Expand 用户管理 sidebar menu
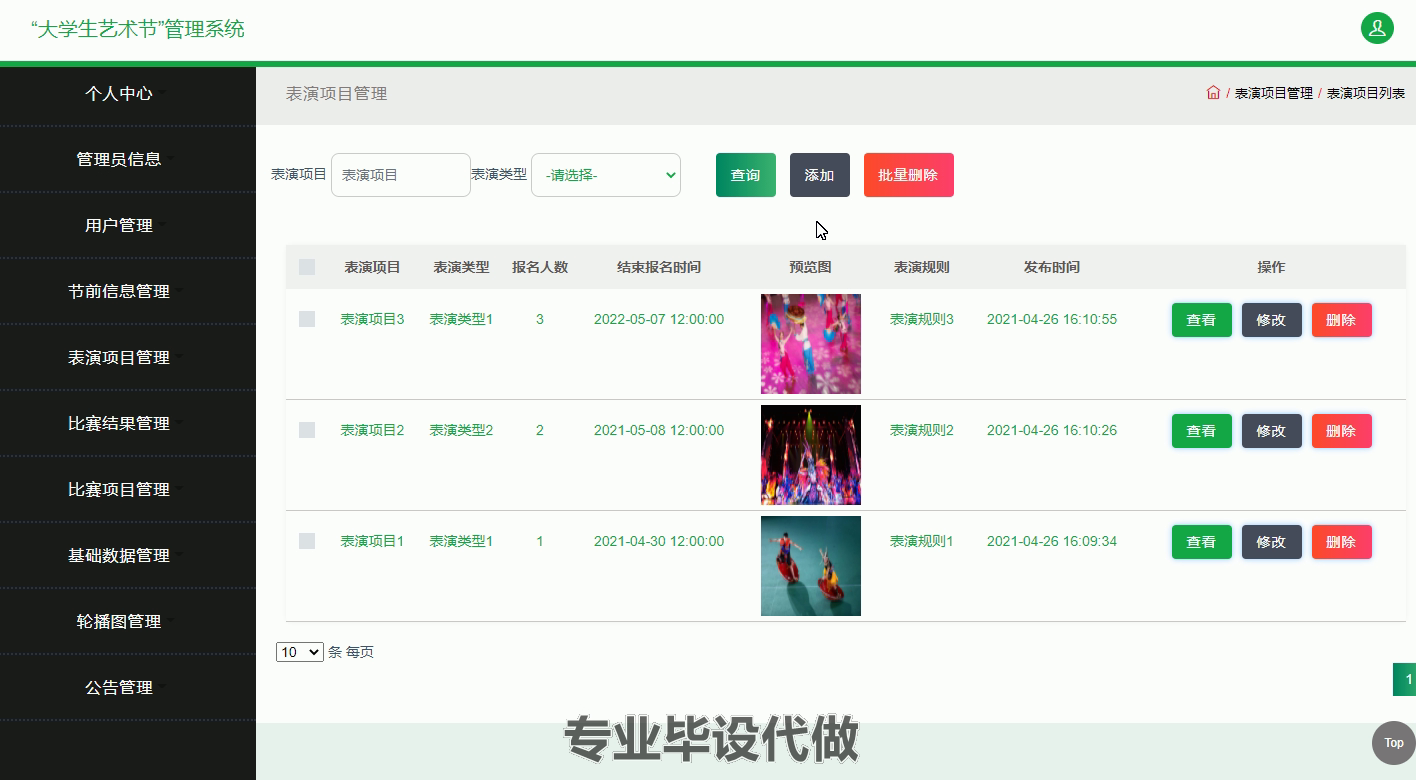This screenshot has width=1416, height=780. pos(119,225)
